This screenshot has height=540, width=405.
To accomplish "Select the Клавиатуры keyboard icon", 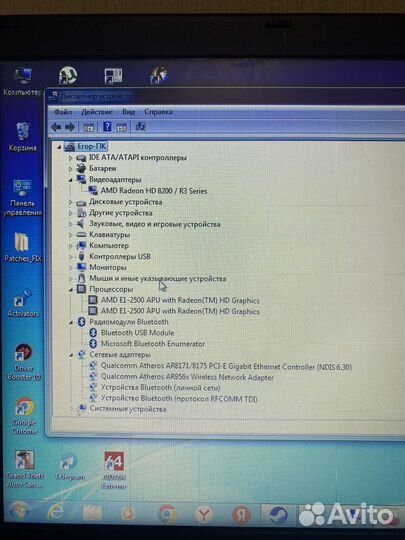I will pyautogui.click(x=81, y=235).
